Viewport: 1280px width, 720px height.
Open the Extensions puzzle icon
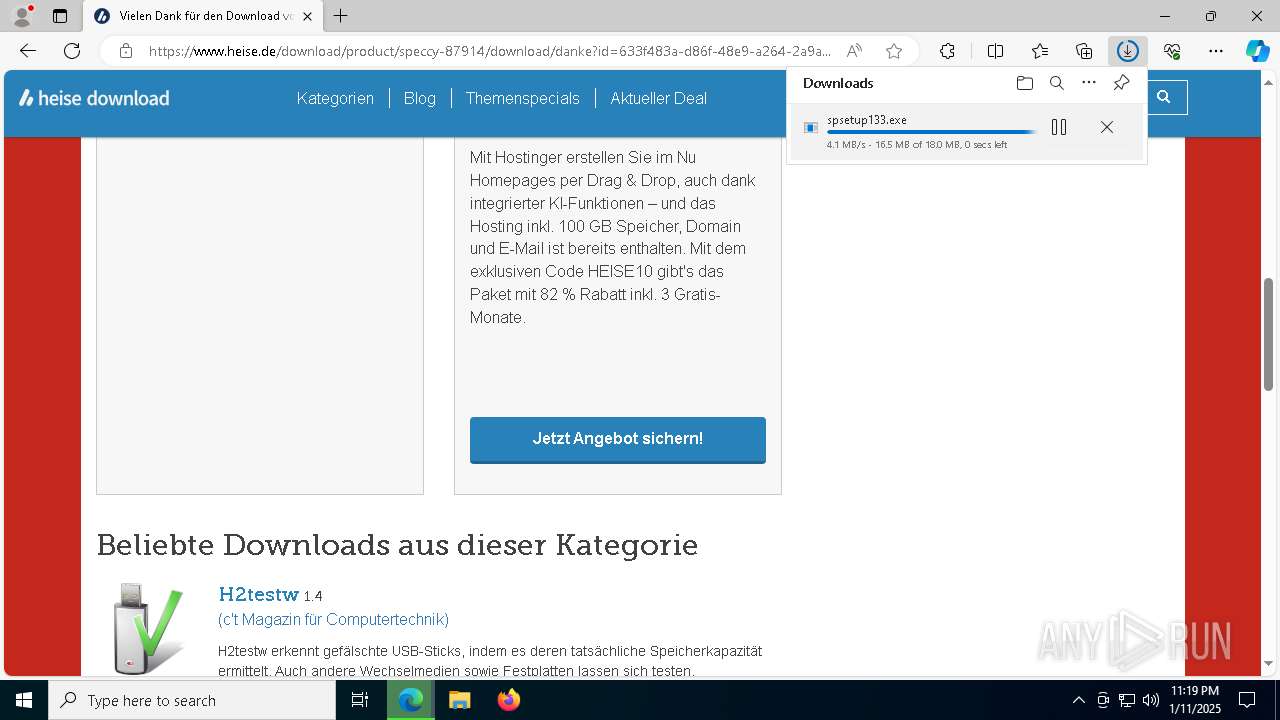pyautogui.click(x=947, y=51)
